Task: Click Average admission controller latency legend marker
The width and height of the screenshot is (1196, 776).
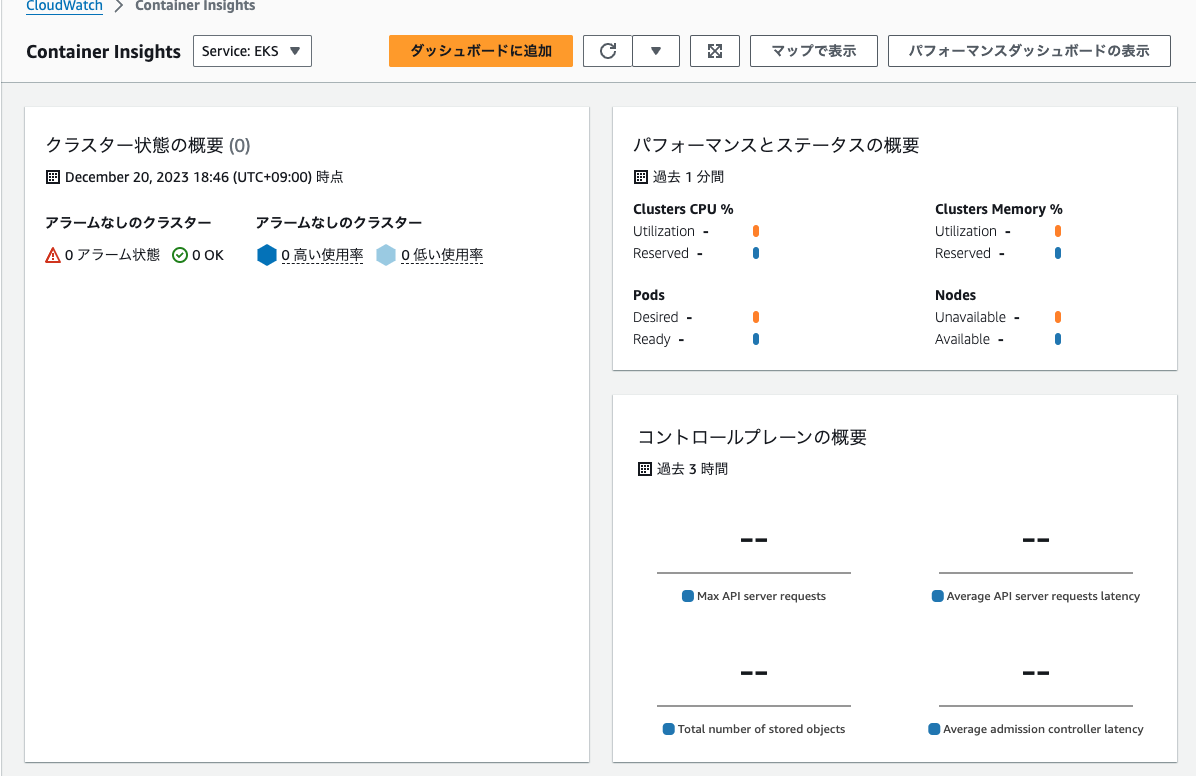Action: pyautogui.click(x=934, y=729)
